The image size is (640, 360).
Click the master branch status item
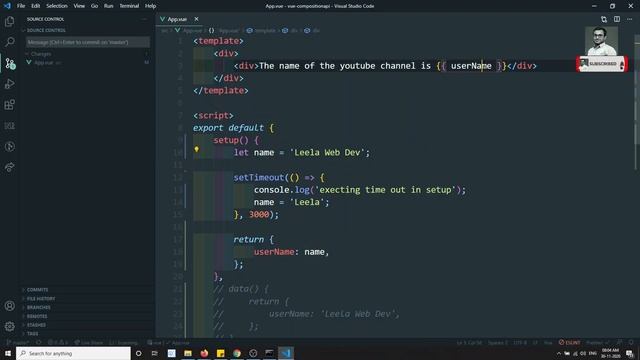pos(17,342)
